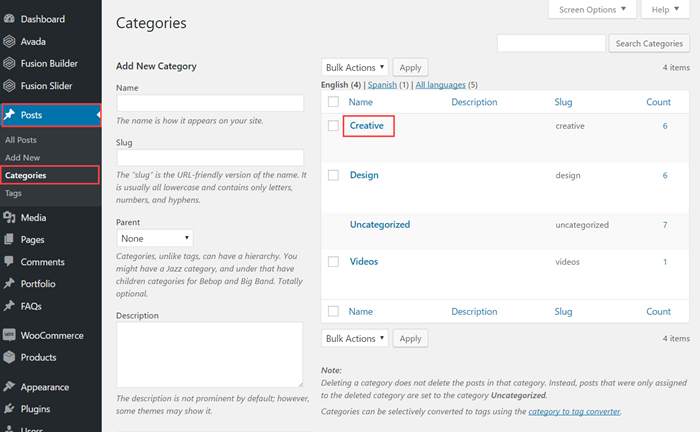The width and height of the screenshot is (700, 432).
Task: Open the Design category link
Action: tap(364, 175)
